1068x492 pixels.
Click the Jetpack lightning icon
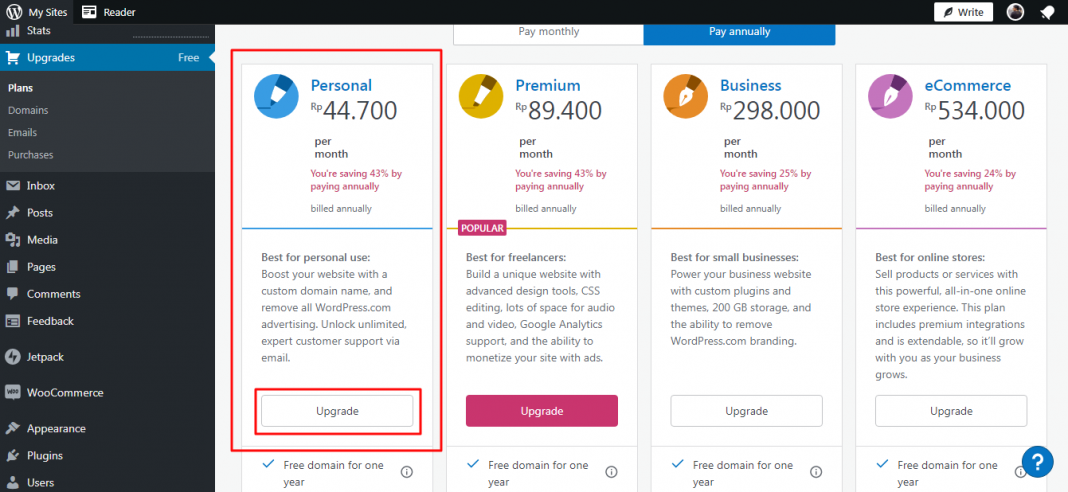[12, 357]
